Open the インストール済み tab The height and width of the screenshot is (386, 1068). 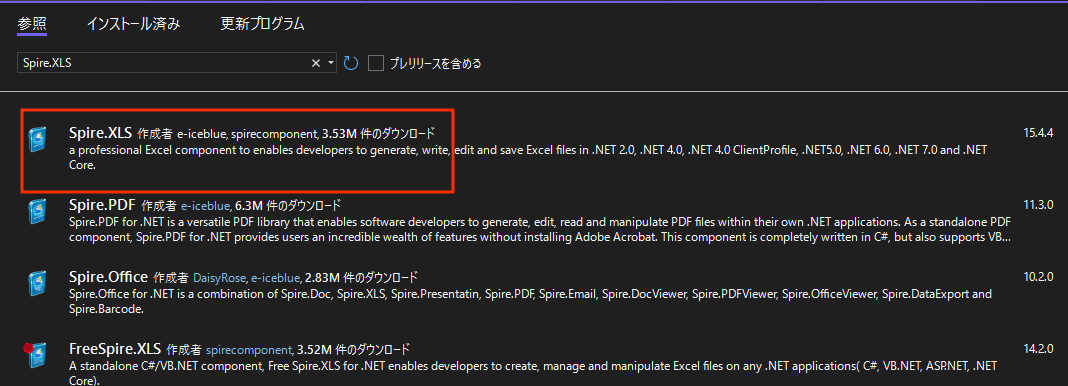tap(134, 24)
